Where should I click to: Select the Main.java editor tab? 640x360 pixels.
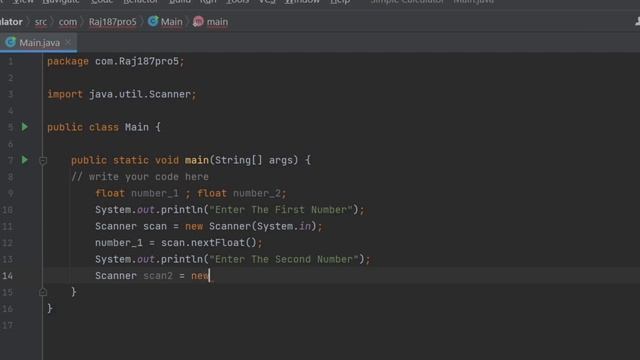click(38, 42)
